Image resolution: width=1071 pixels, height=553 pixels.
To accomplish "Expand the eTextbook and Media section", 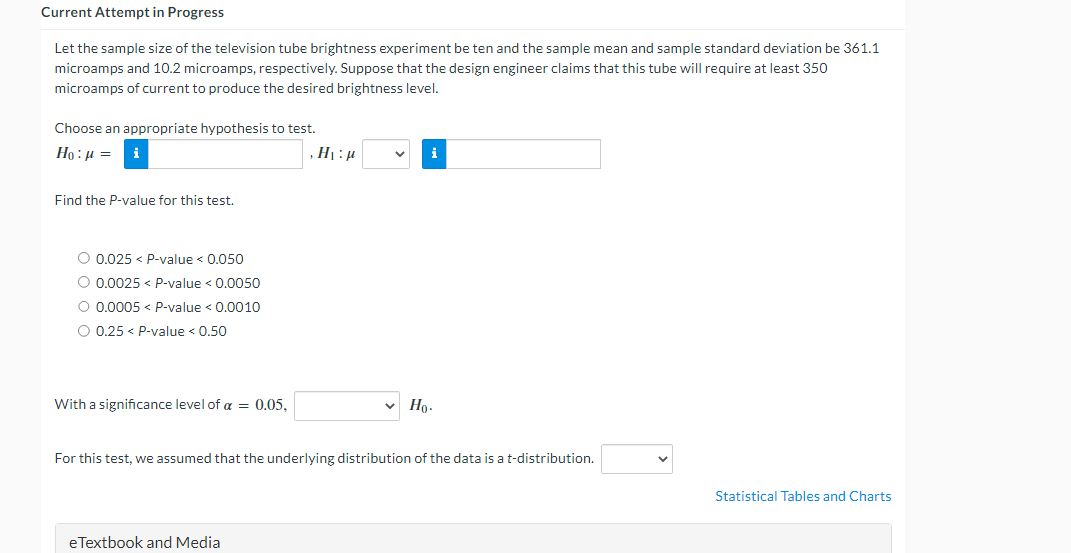I will 473,542.
